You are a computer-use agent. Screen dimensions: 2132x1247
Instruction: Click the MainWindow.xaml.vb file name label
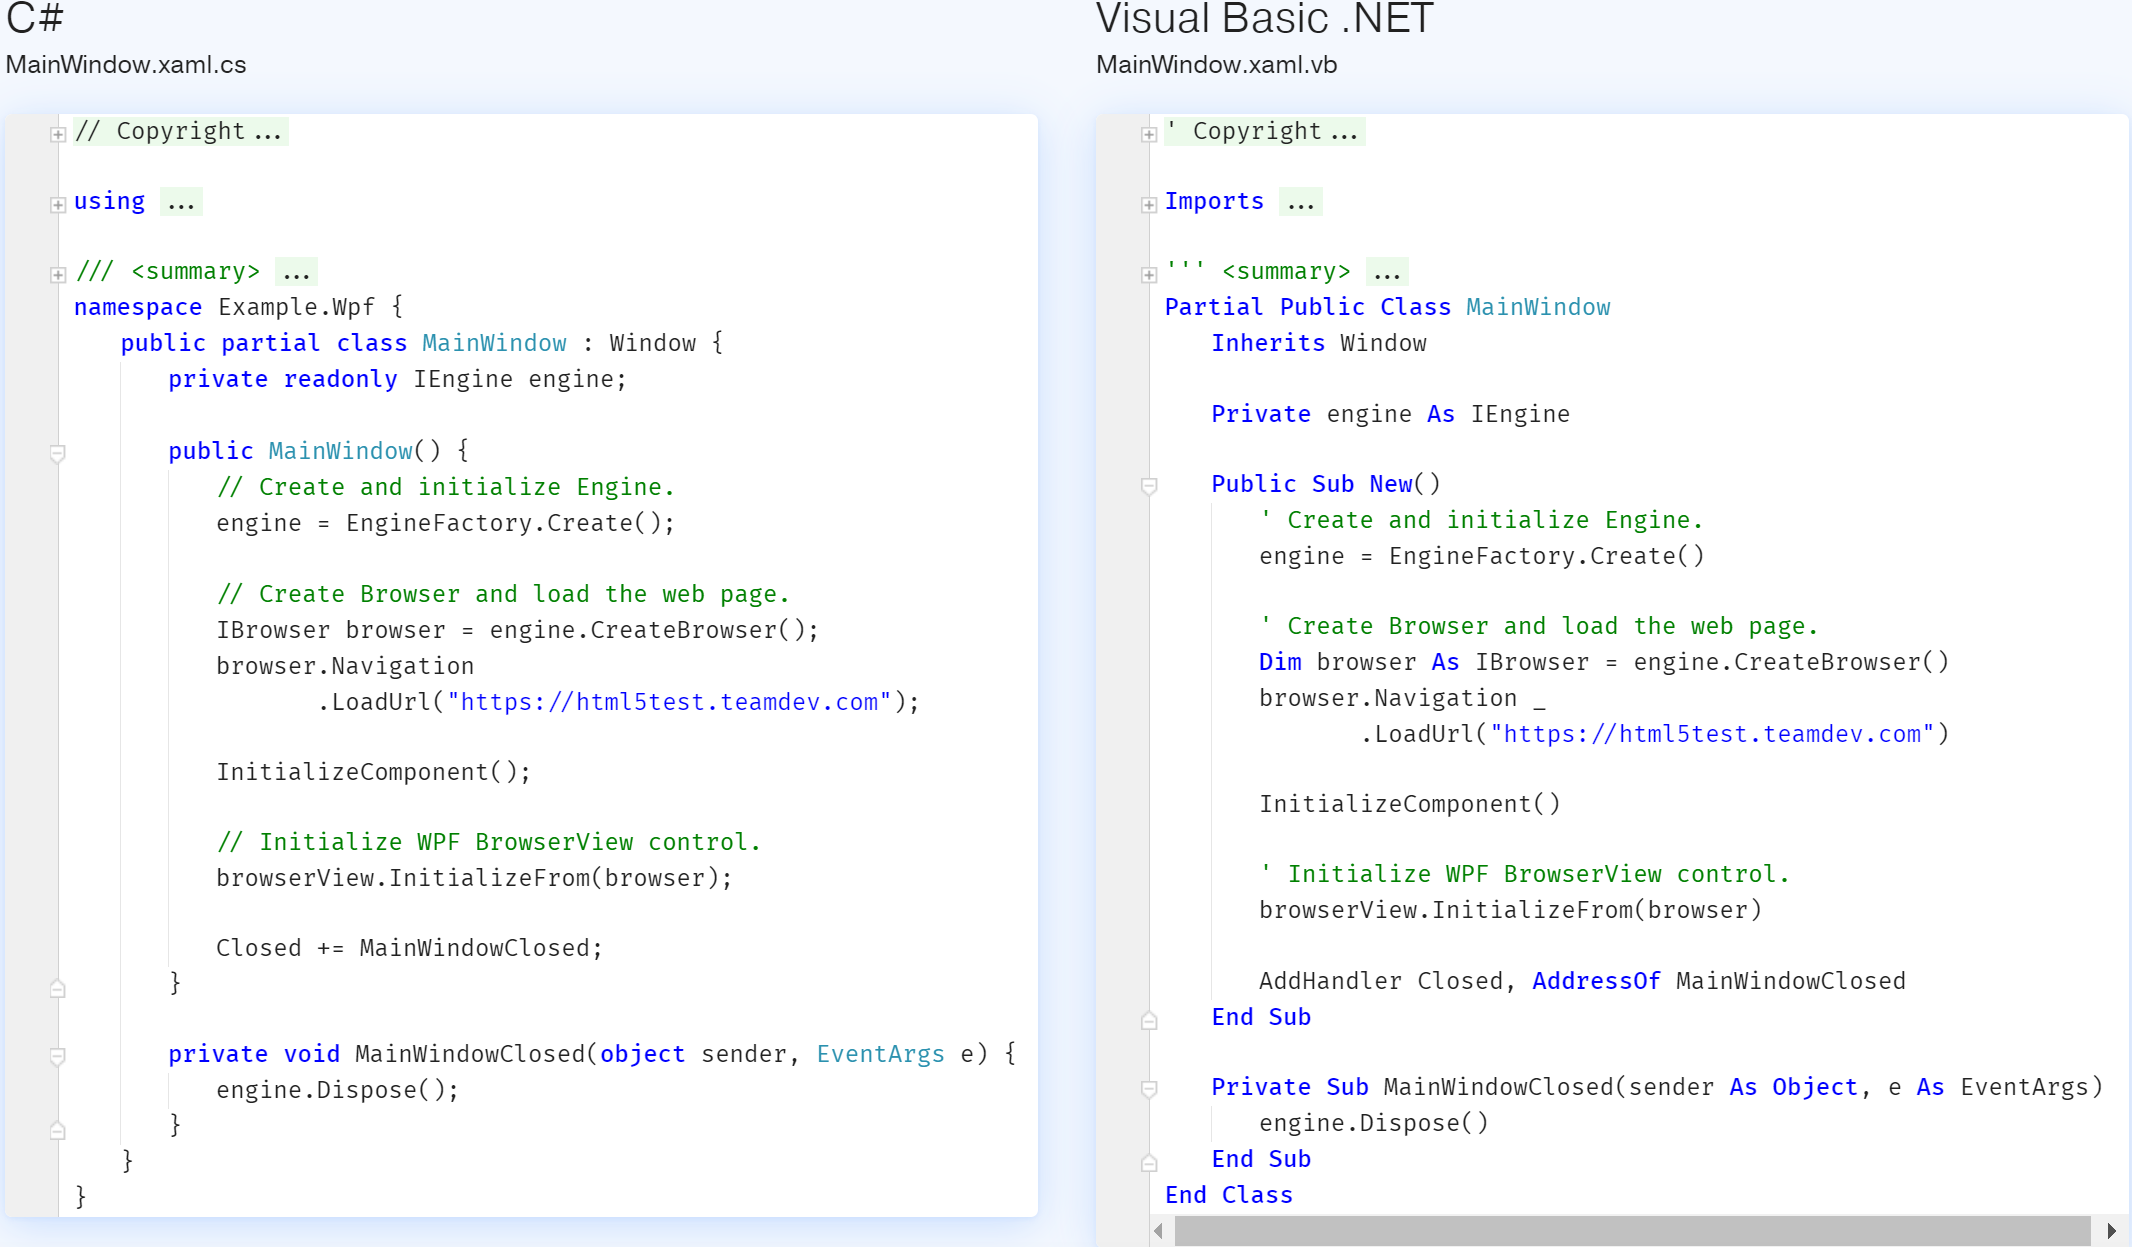1216,65
